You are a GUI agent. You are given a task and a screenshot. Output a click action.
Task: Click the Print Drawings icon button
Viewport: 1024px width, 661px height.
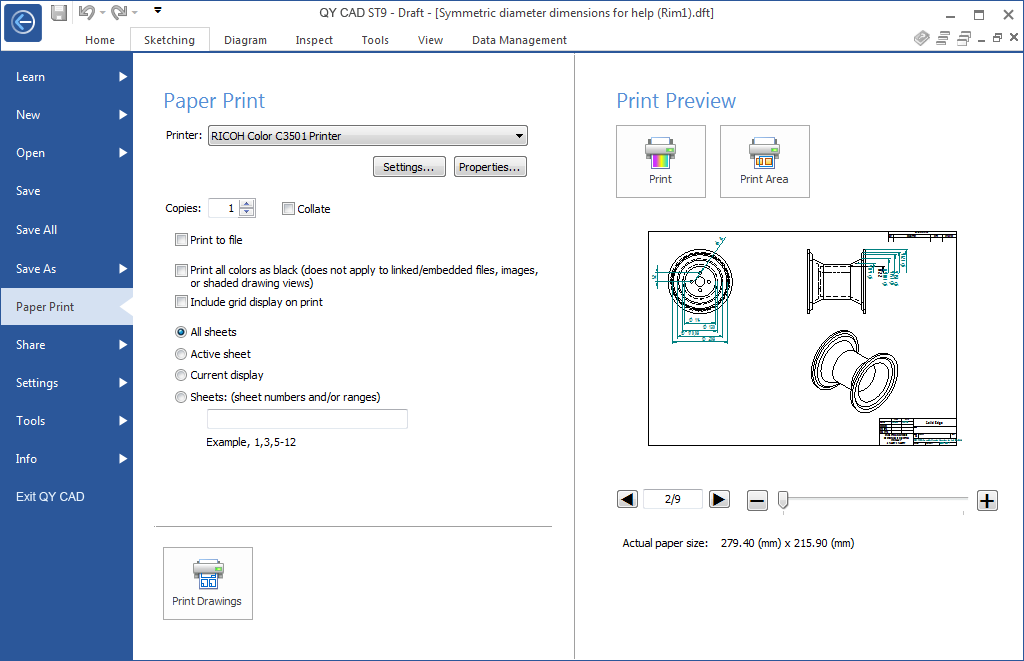coord(207,583)
